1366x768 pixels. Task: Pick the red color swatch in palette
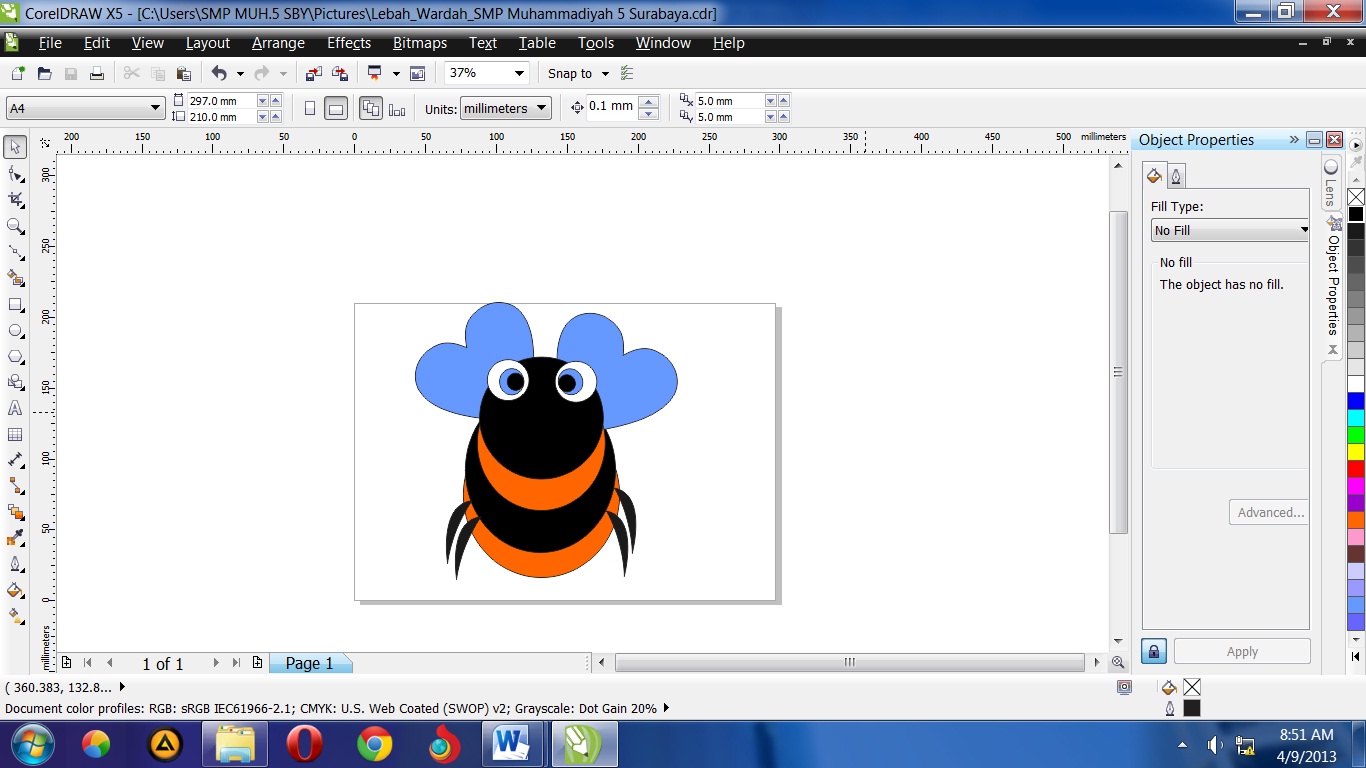pyautogui.click(x=1356, y=468)
